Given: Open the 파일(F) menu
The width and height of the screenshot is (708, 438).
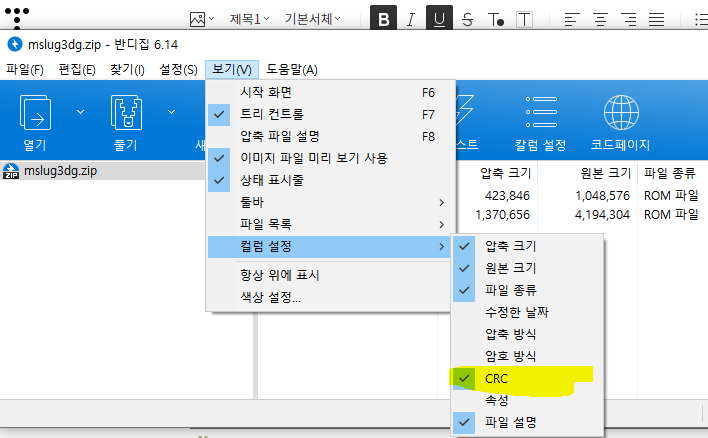Looking at the screenshot, I should [25, 70].
